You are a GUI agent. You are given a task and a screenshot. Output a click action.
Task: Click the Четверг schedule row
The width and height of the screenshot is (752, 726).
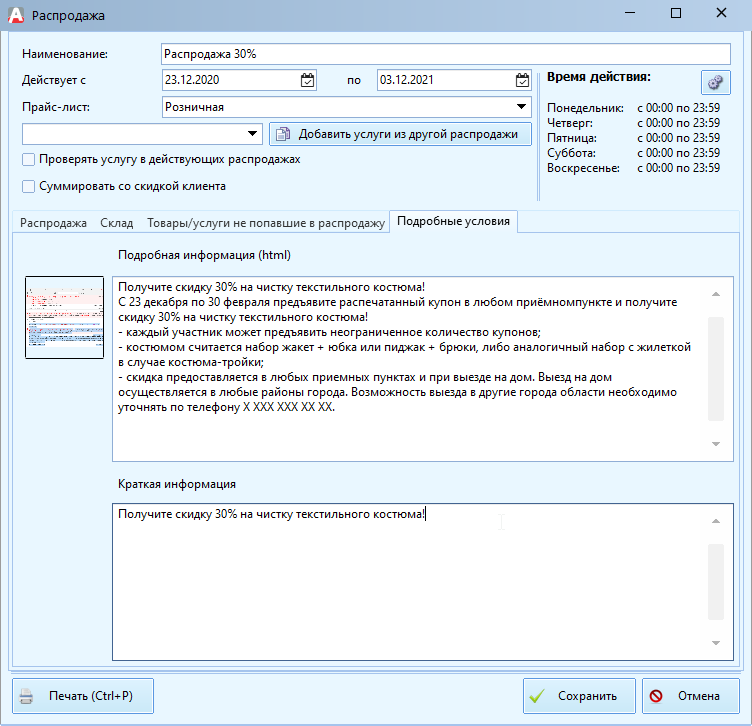(633, 123)
